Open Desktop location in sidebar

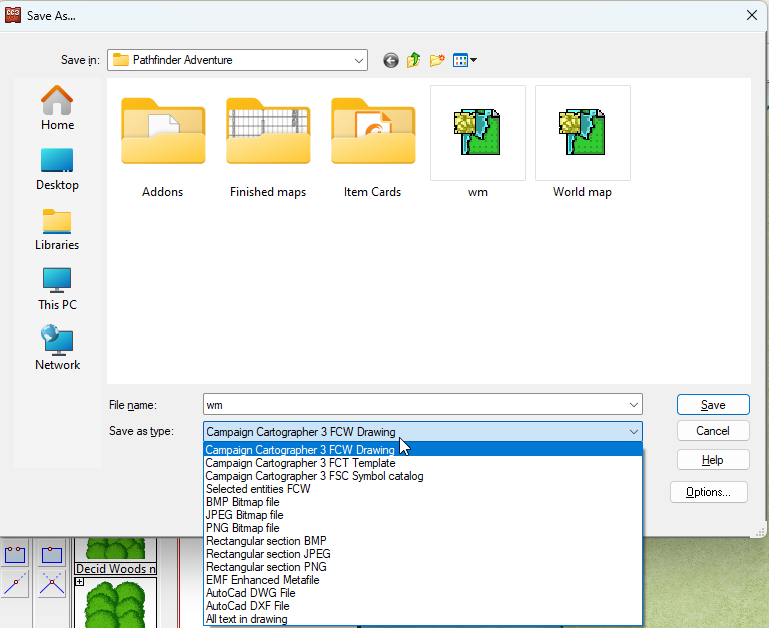(57, 168)
